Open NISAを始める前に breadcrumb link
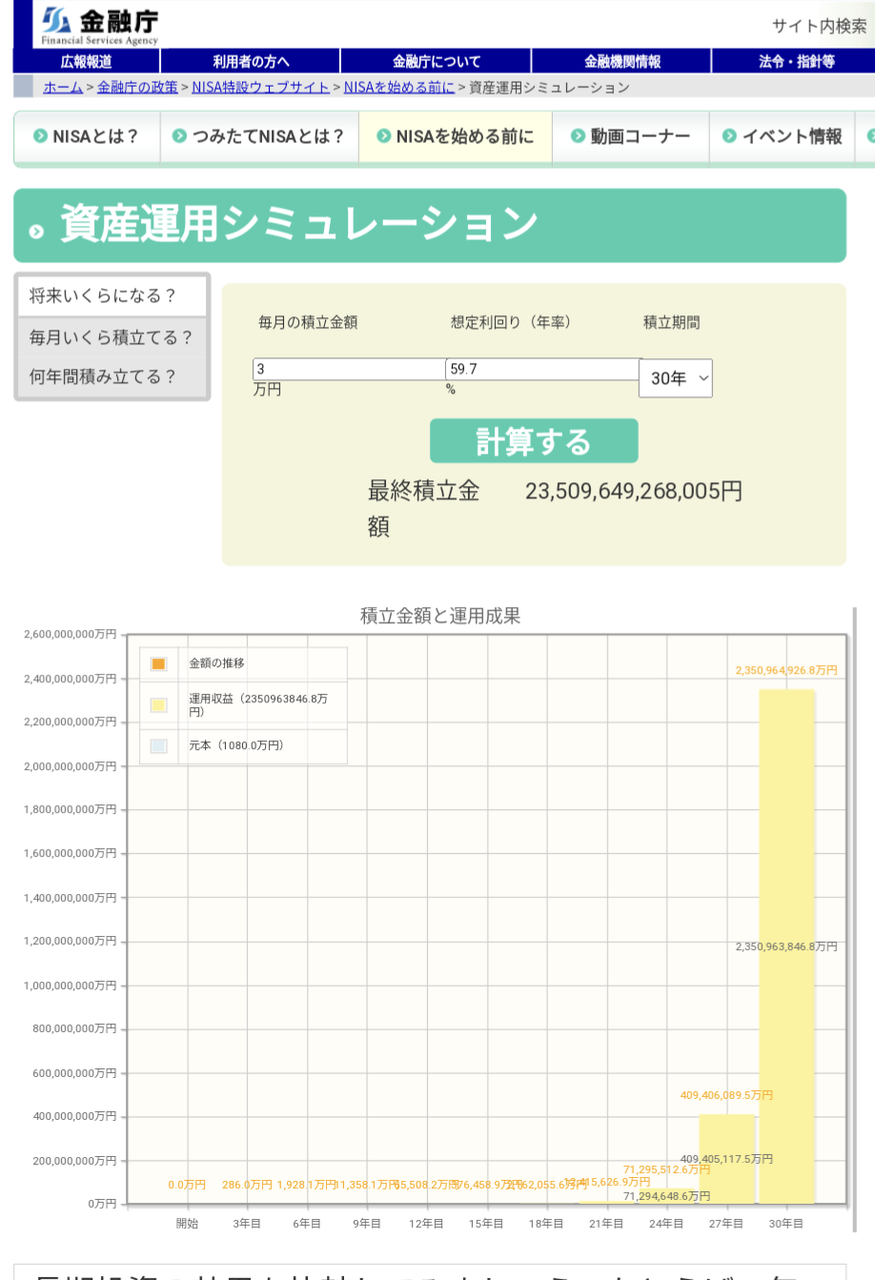Viewport: 875px width, 1280px height. pos(399,87)
